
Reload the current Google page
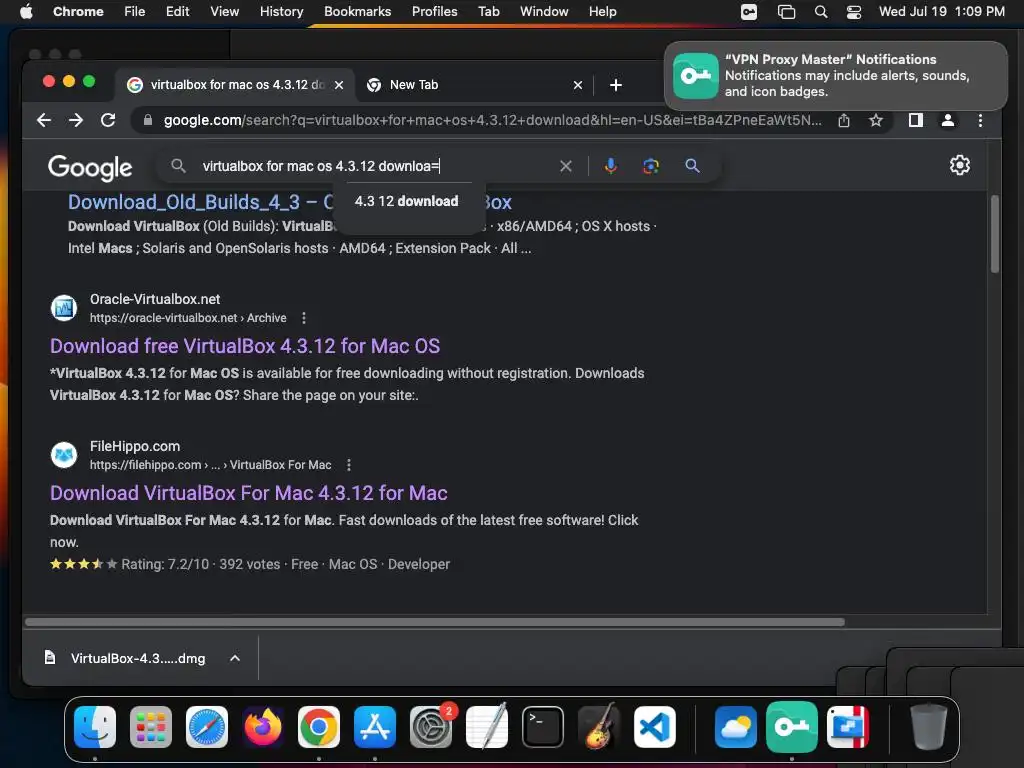tap(108, 120)
